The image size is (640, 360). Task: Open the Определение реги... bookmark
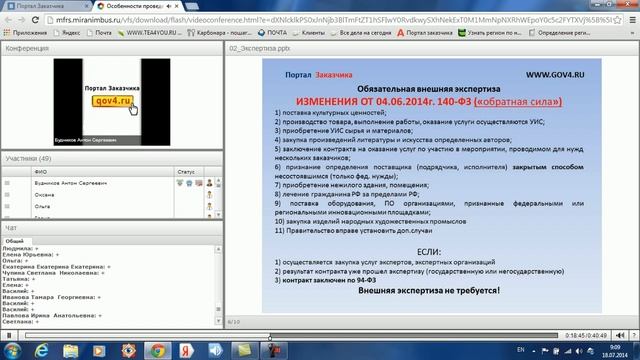pos(559,33)
